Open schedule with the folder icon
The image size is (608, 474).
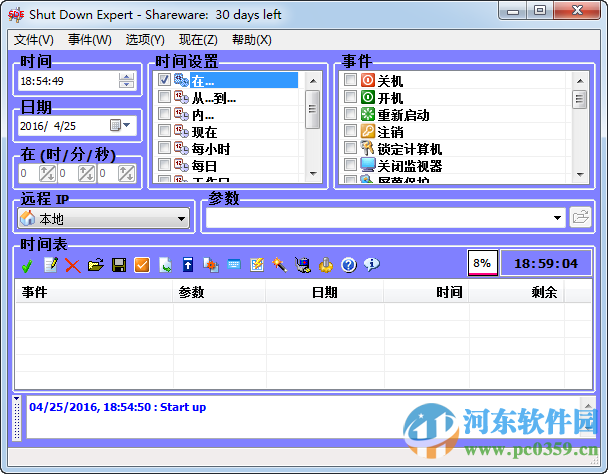[96, 265]
